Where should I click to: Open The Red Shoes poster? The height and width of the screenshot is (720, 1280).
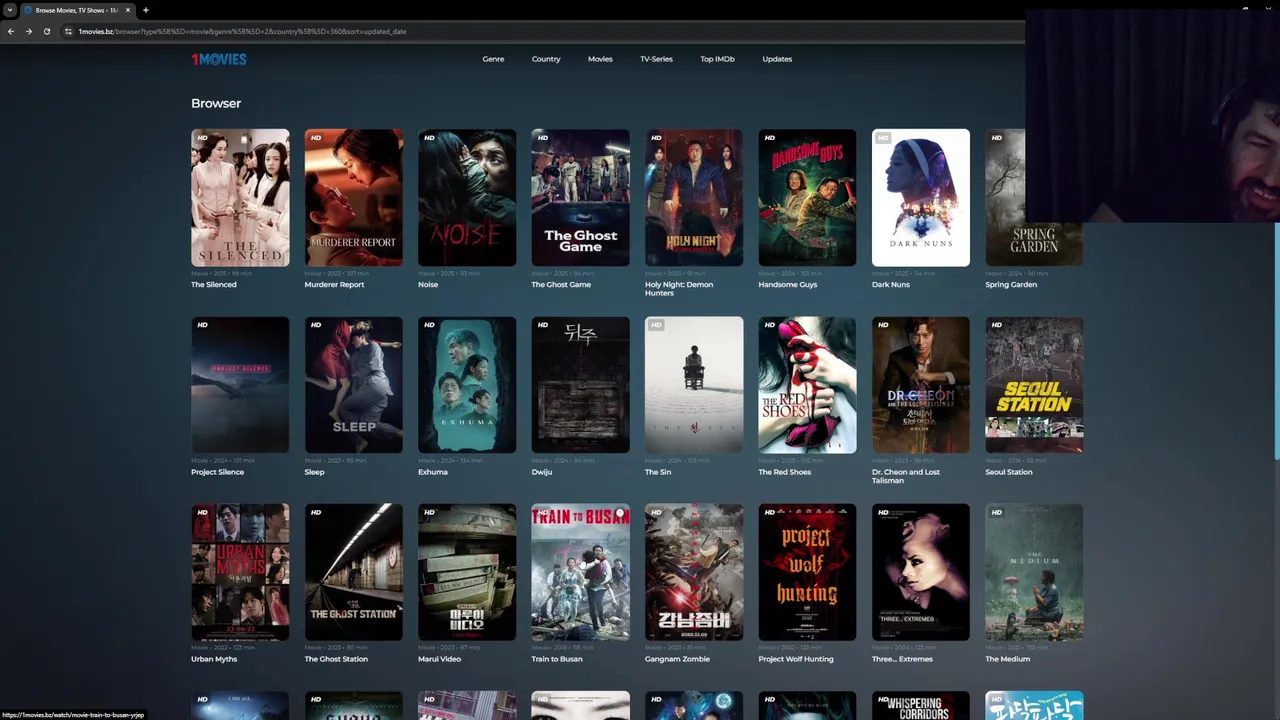pos(807,385)
